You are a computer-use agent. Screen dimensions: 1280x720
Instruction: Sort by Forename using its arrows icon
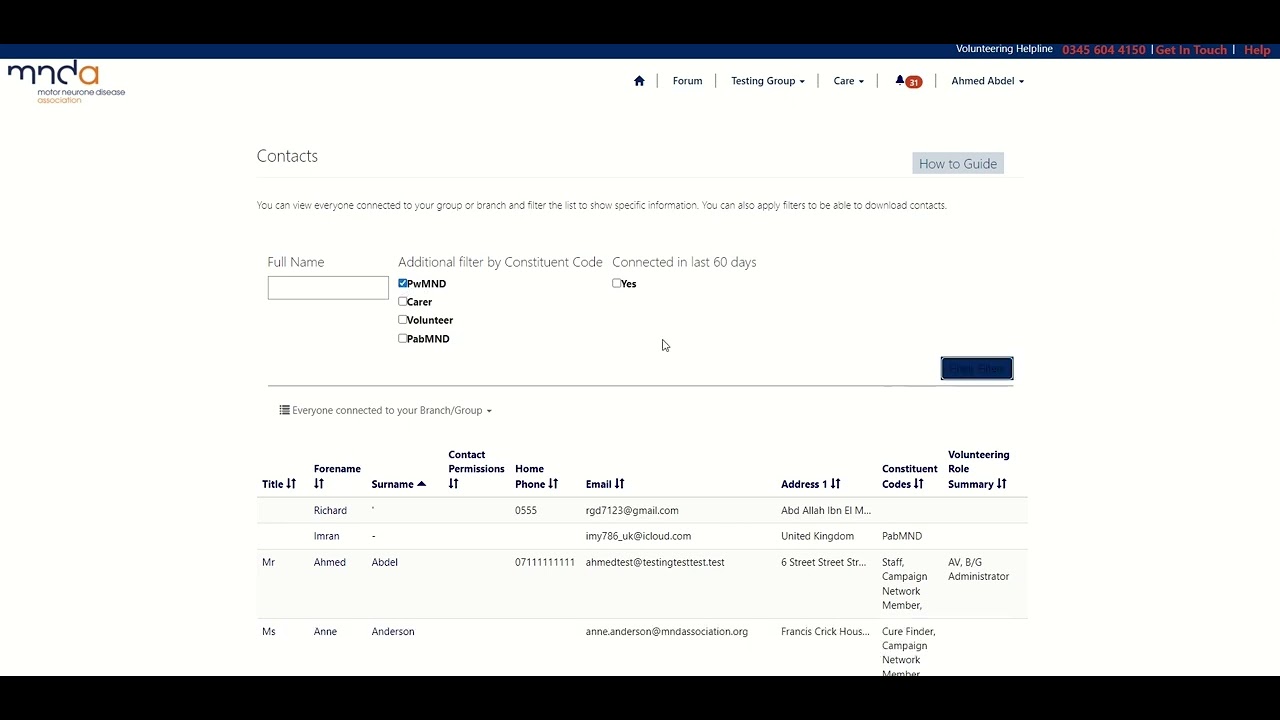click(319, 484)
